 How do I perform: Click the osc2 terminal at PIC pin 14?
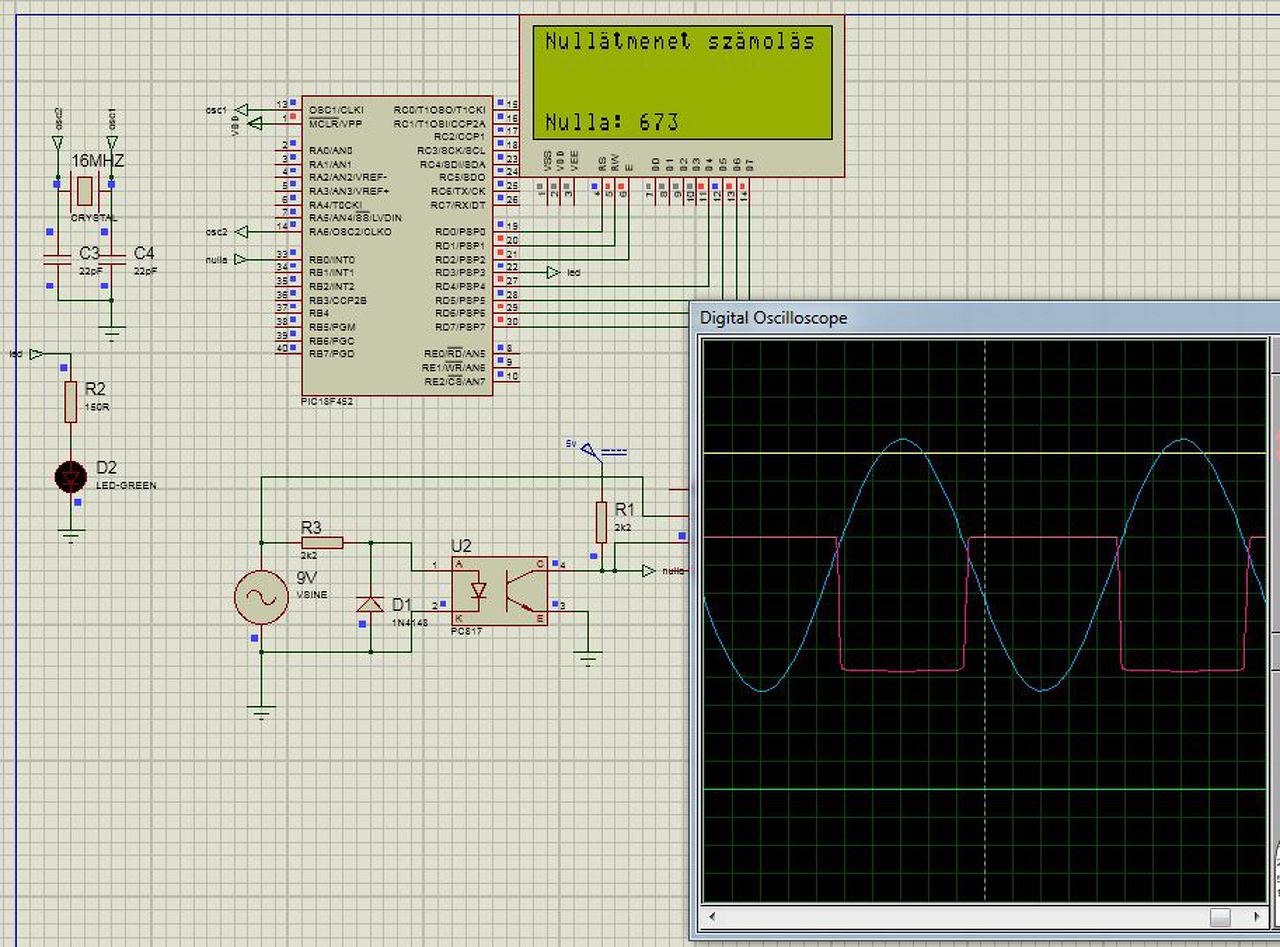coord(242,231)
